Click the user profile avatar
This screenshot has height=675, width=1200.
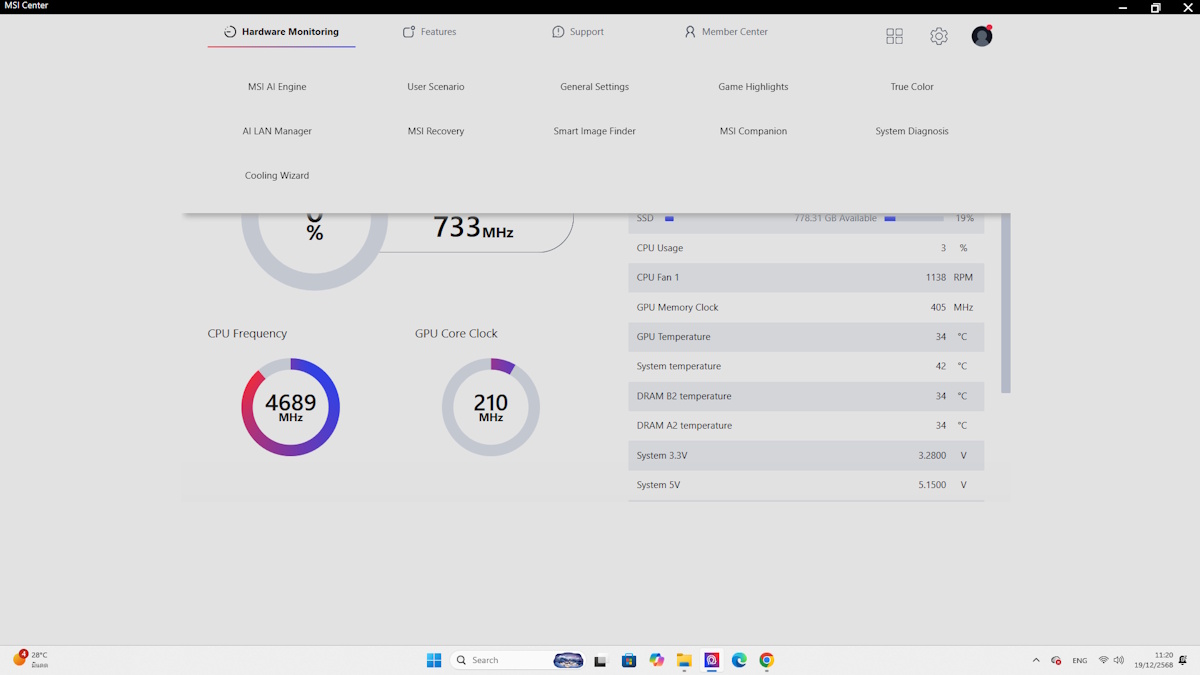click(982, 36)
